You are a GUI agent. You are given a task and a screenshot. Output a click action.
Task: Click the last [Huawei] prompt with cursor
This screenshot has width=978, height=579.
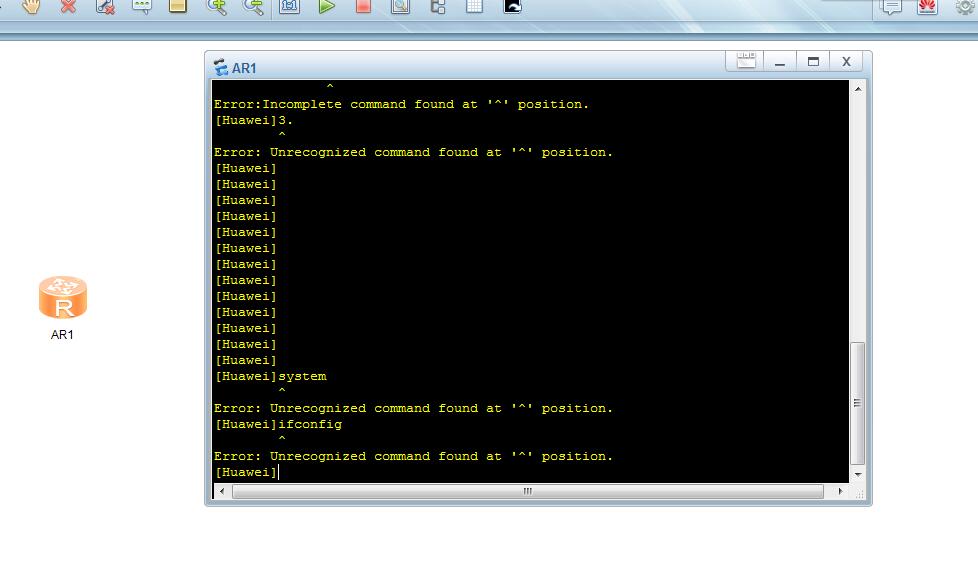246,472
